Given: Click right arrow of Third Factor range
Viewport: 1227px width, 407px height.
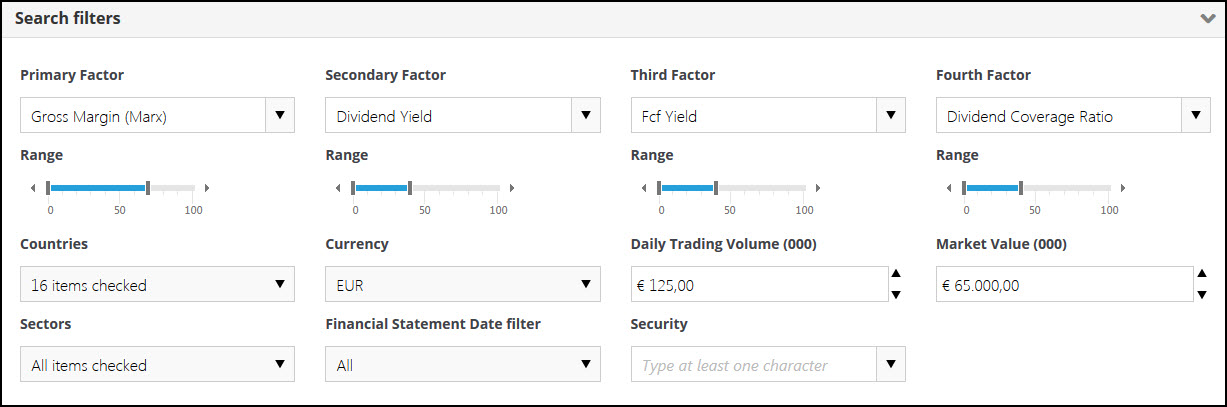Looking at the screenshot, I should point(818,188).
